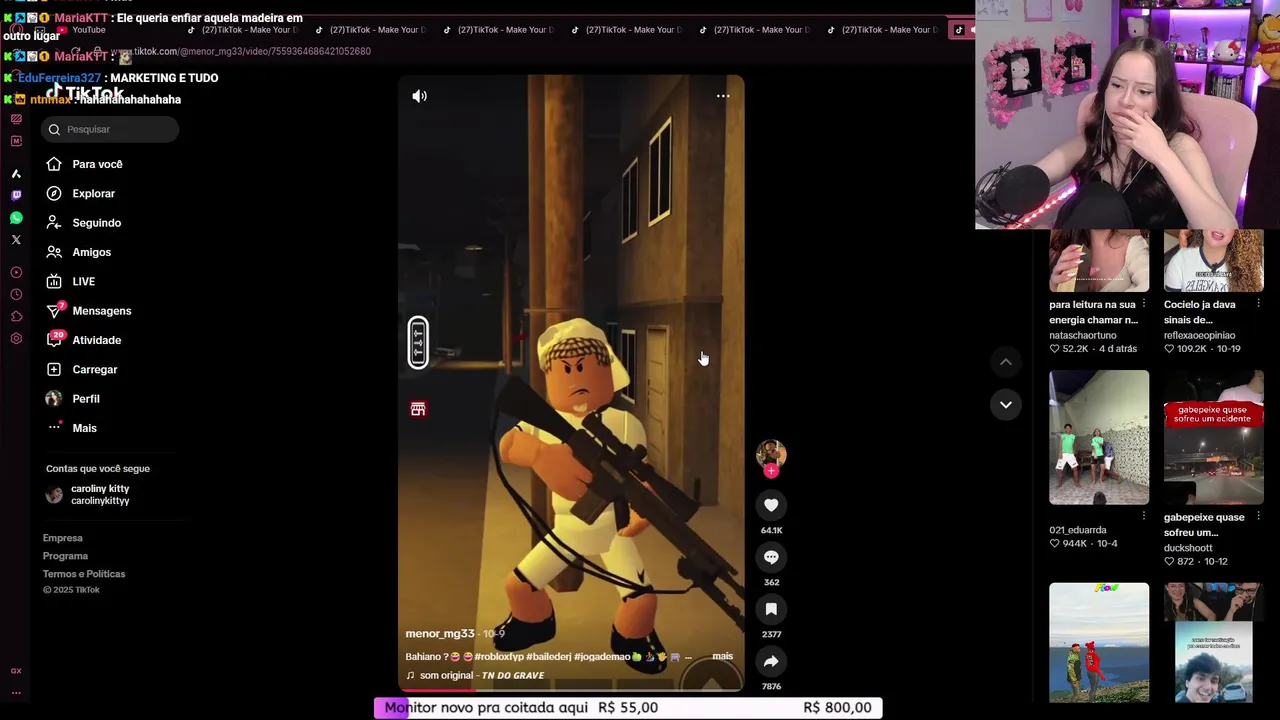Open the three dots at the browser sidebar bottom
Image resolution: width=1280 pixels, height=720 pixels.
pos(16,692)
